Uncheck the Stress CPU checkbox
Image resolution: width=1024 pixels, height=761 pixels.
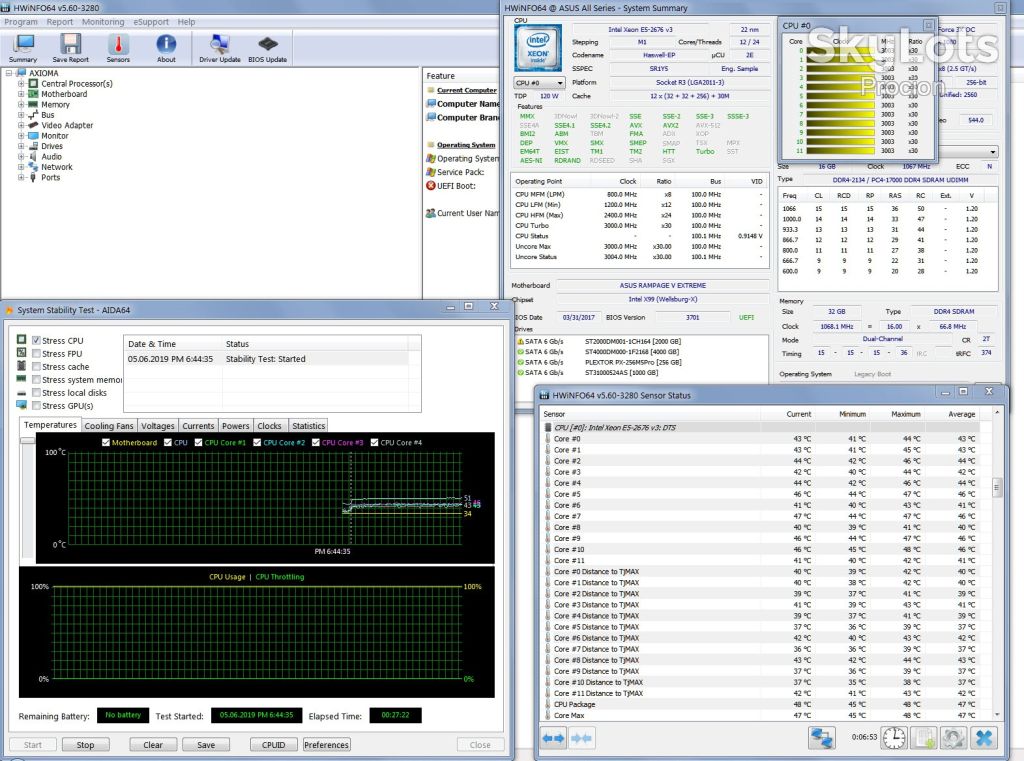(37, 340)
